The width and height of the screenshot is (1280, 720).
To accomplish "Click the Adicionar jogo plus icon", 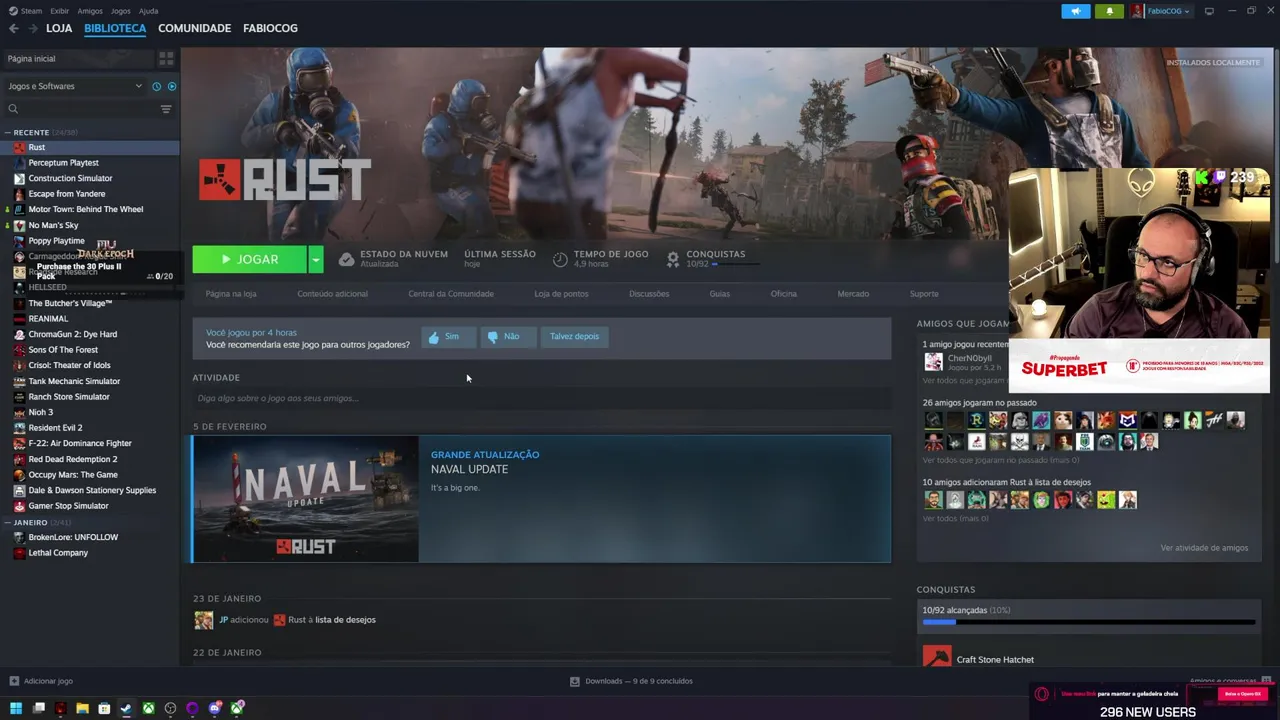I will [x=14, y=681].
